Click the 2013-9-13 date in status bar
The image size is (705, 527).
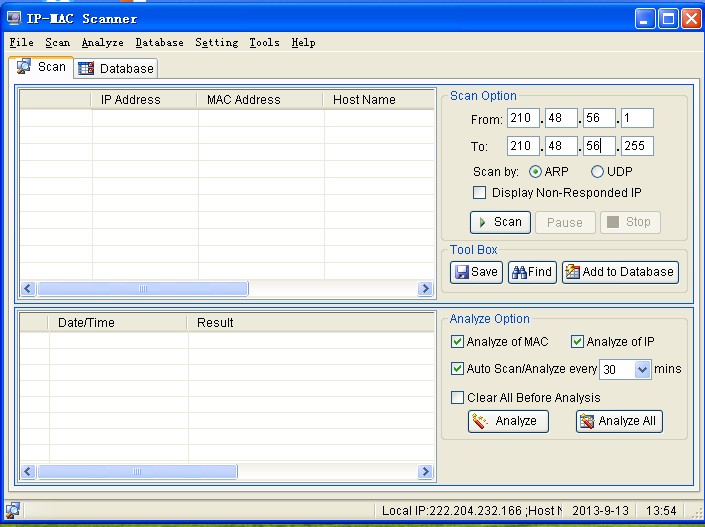click(600, 511)
